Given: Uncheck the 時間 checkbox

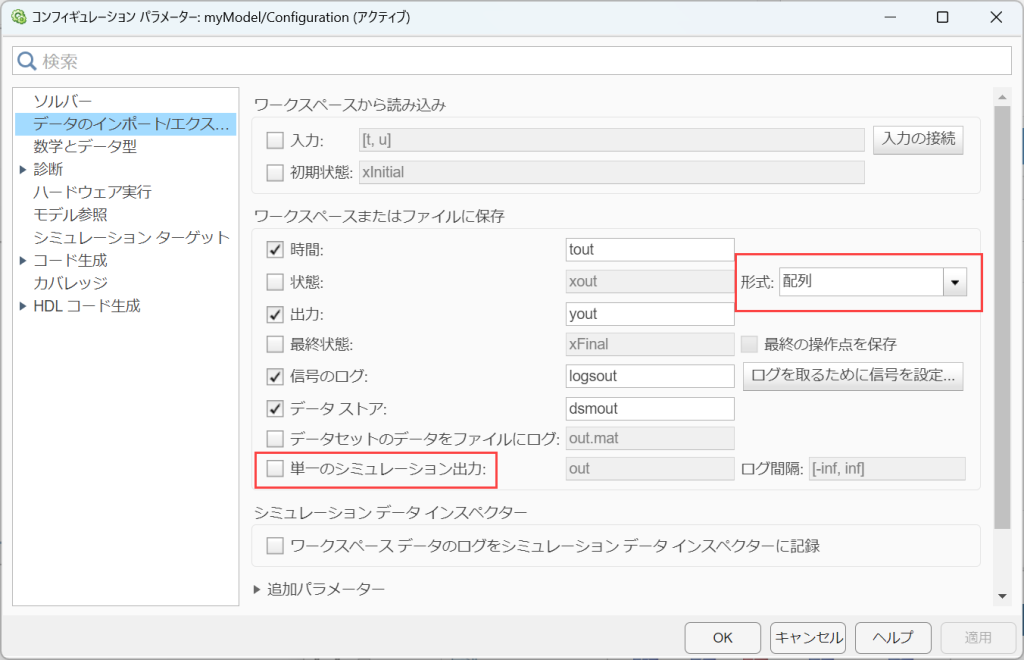Looking at the screenshot, I should (x=275, y=249).
